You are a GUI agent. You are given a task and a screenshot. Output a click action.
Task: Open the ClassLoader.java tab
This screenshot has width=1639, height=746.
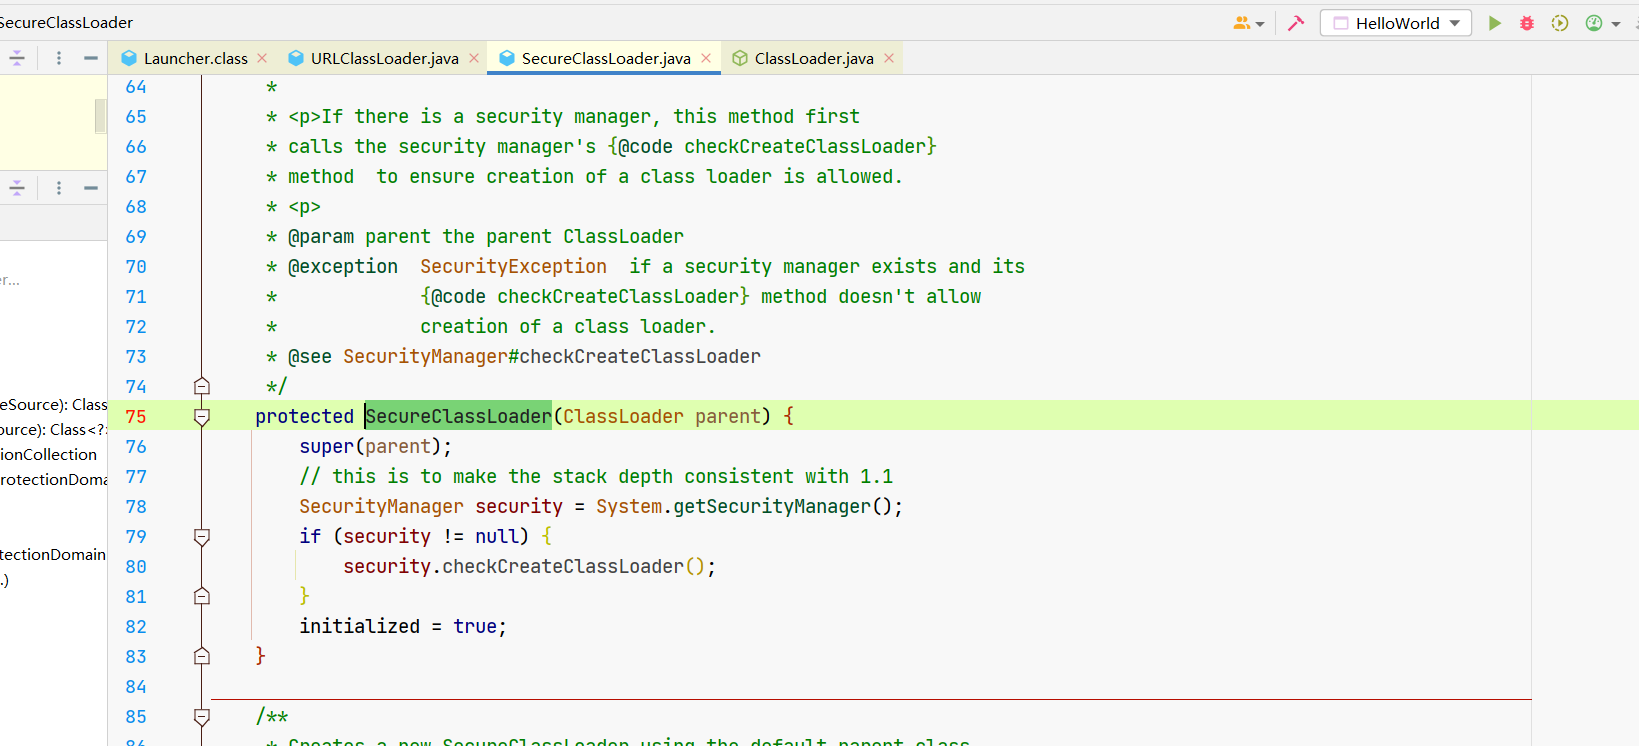[x=814, y=58]
